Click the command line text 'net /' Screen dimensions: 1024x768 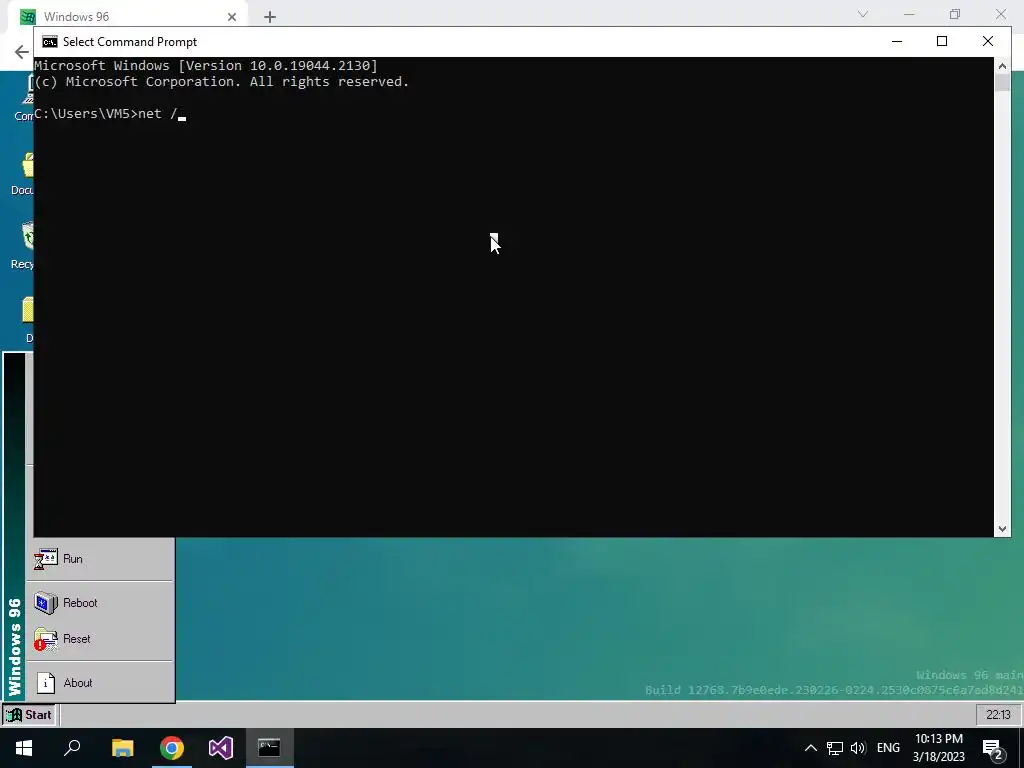tap(157, 114)
